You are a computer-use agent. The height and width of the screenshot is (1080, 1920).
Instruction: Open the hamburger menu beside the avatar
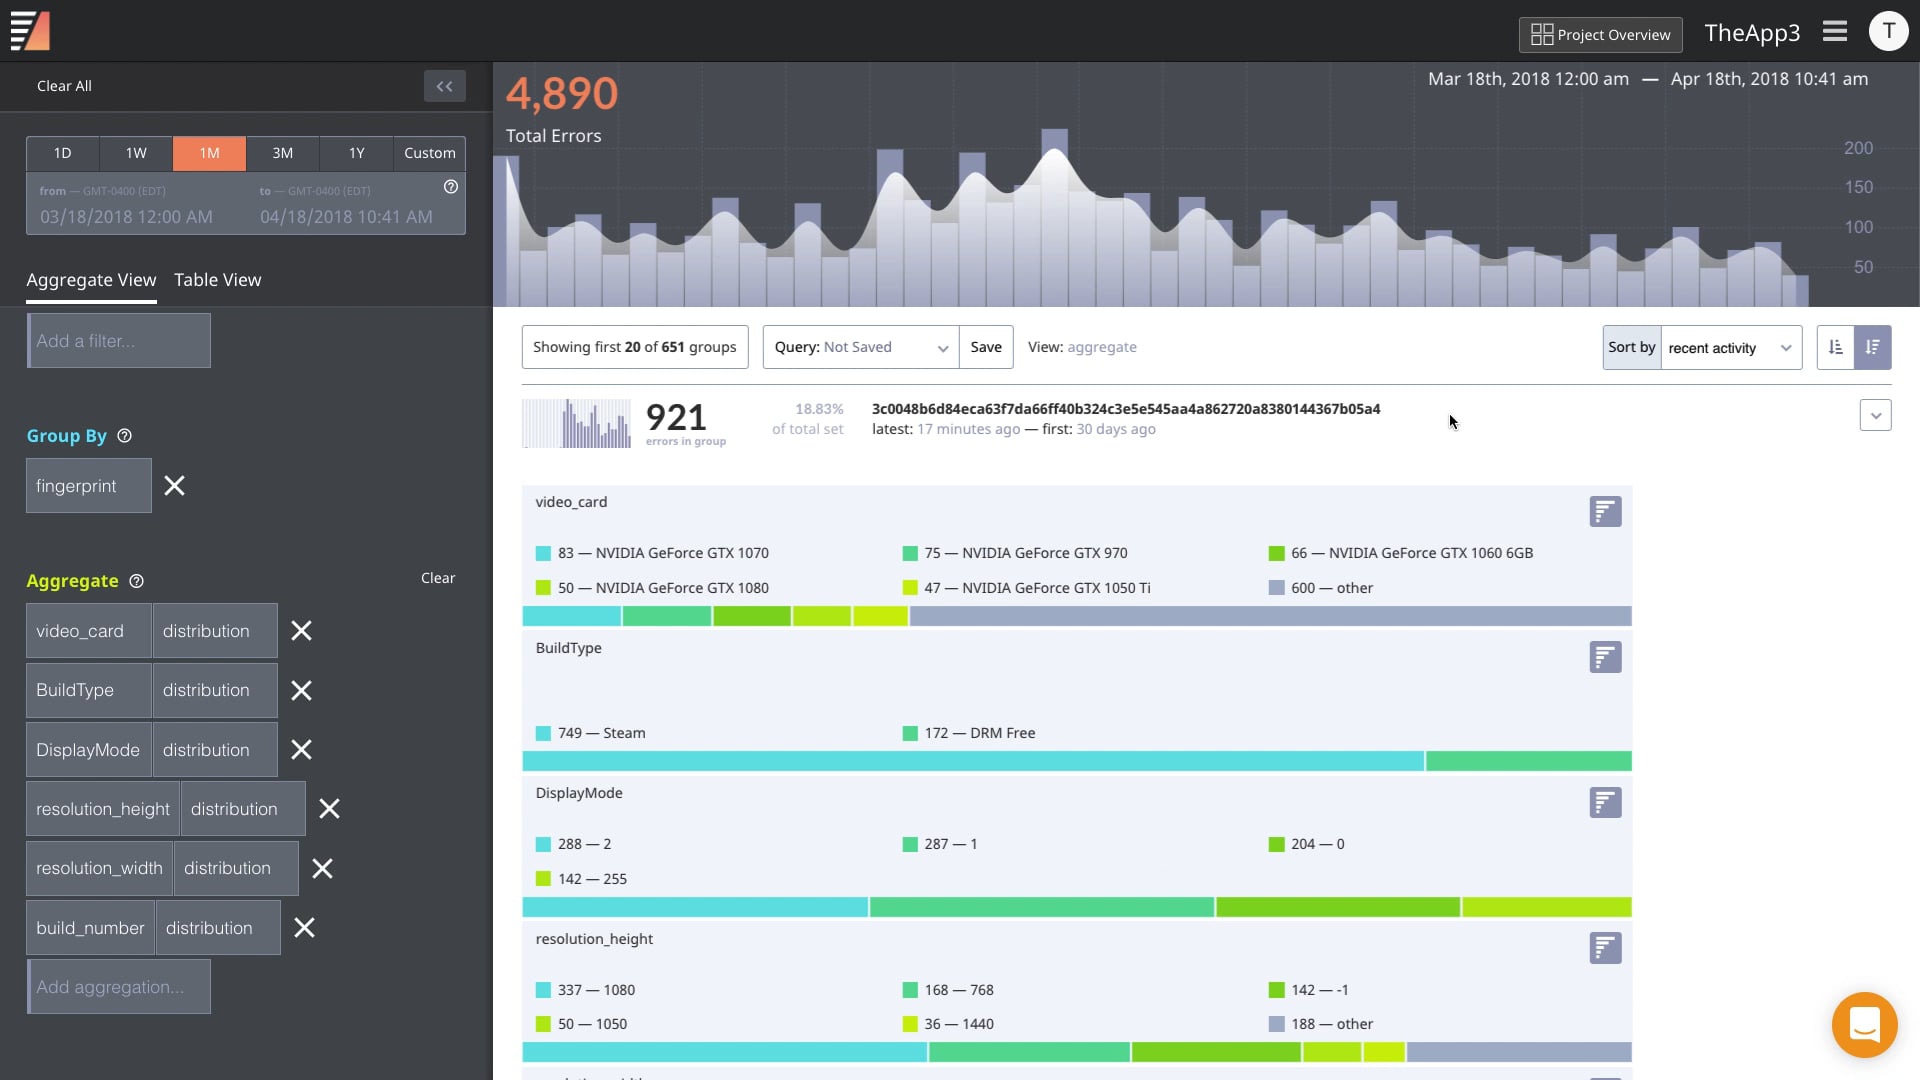(x=1835, y=31)
